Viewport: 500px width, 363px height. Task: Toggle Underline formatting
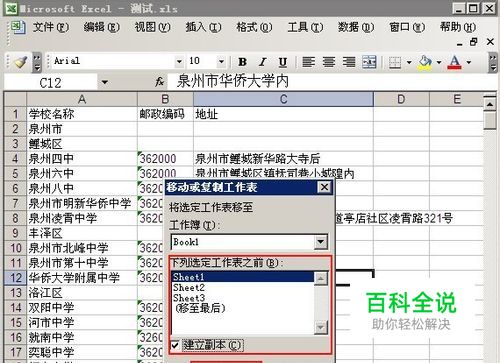tap(283, 62)
